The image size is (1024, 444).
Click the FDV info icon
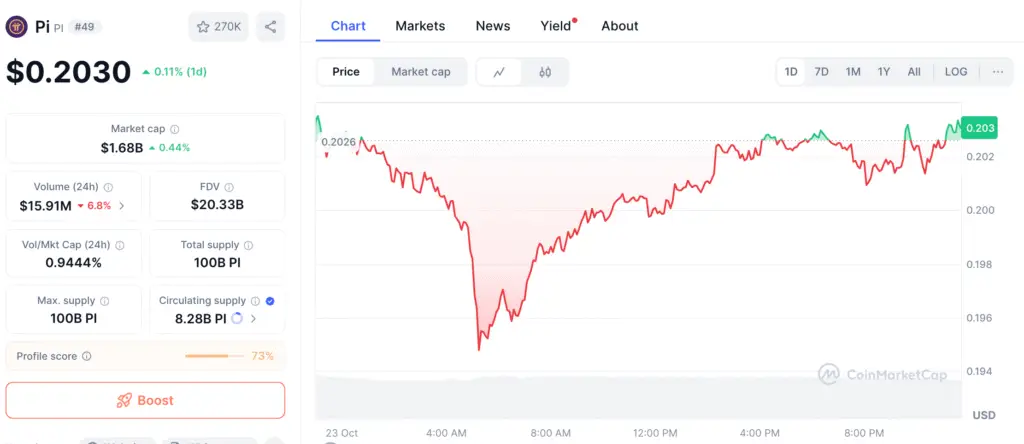coord(229,187)
